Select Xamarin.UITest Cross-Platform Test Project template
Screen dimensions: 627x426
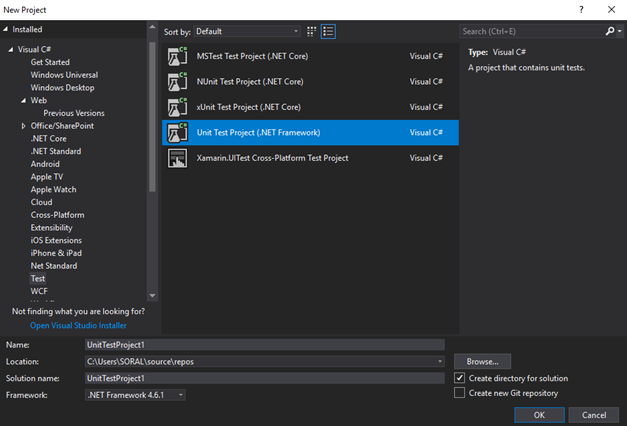[310, 158]
